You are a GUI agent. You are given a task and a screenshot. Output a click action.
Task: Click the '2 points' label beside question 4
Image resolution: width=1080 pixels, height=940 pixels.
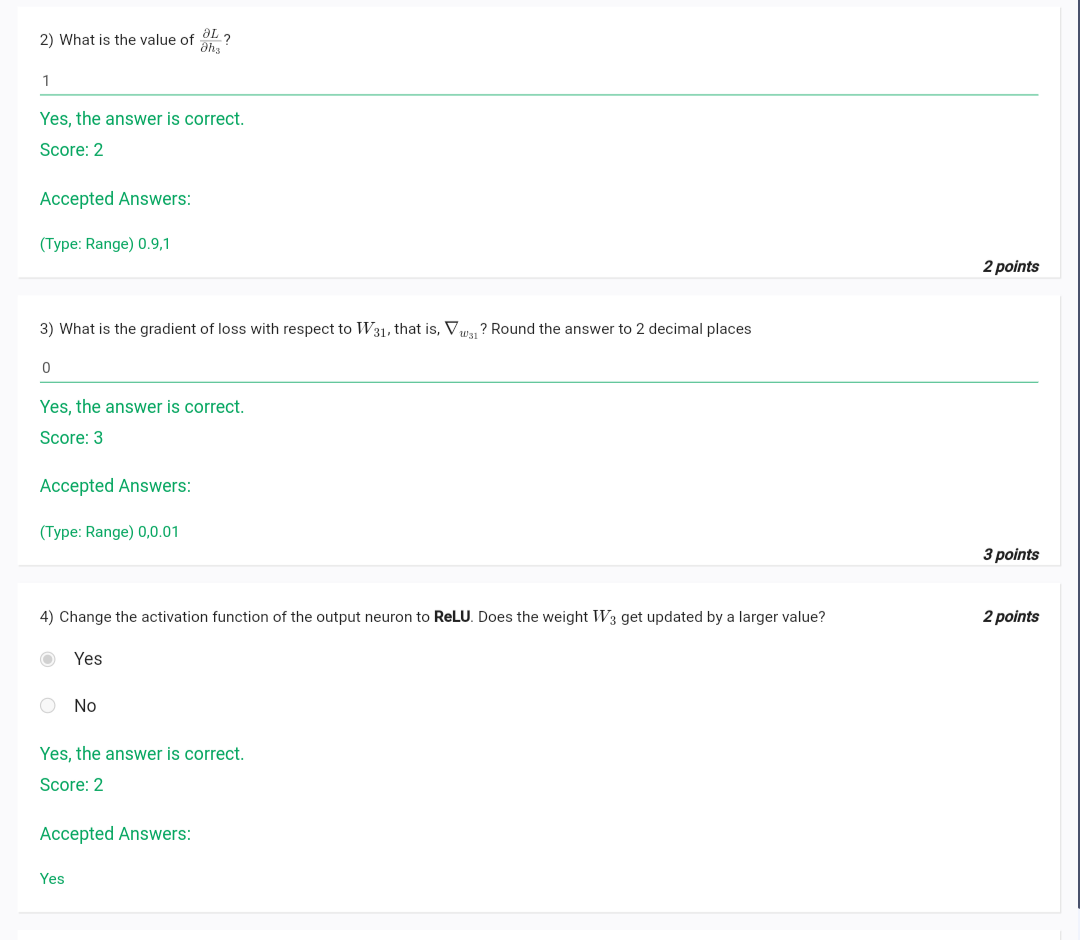click(x=1010, y=616)
